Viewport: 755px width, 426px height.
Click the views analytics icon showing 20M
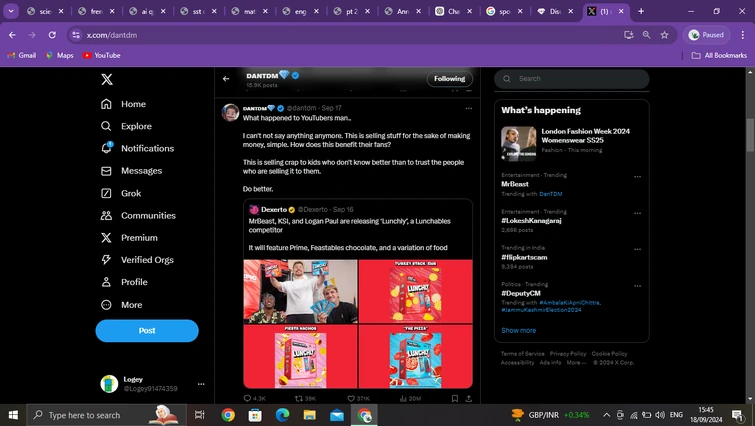pos(403,398)
